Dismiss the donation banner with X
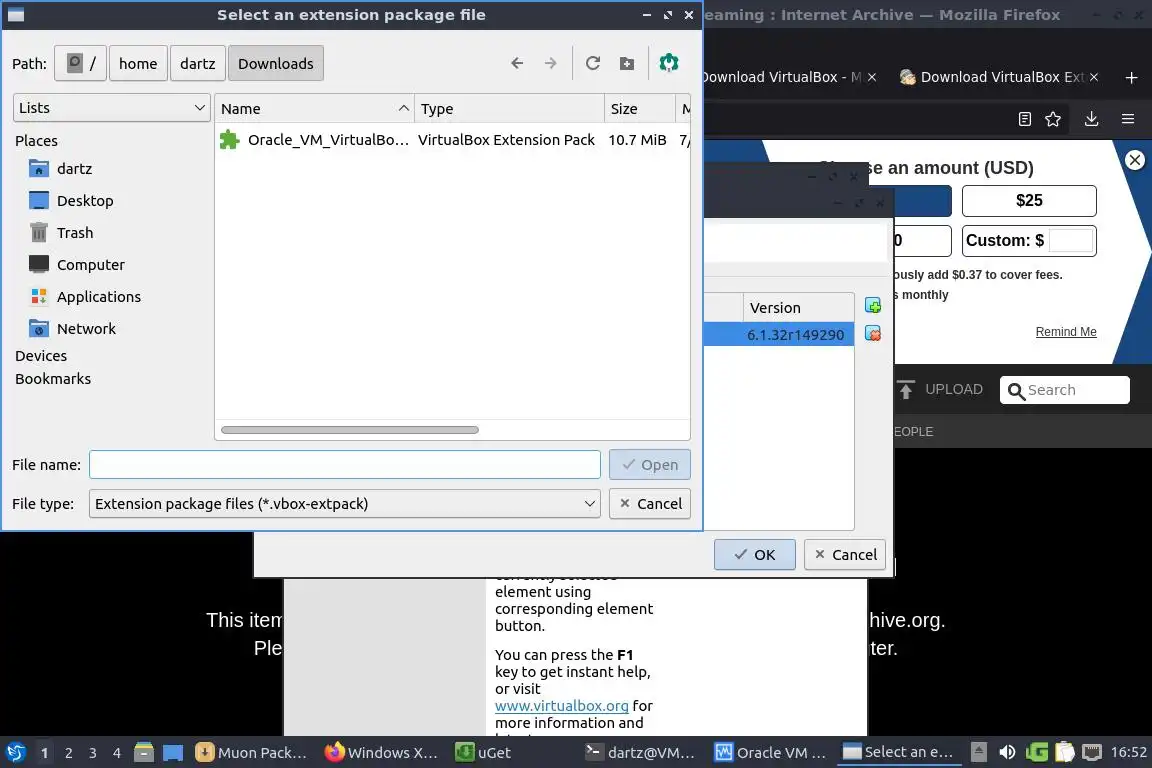This screenshot has height=768, width=1152. click(1134, 159)
